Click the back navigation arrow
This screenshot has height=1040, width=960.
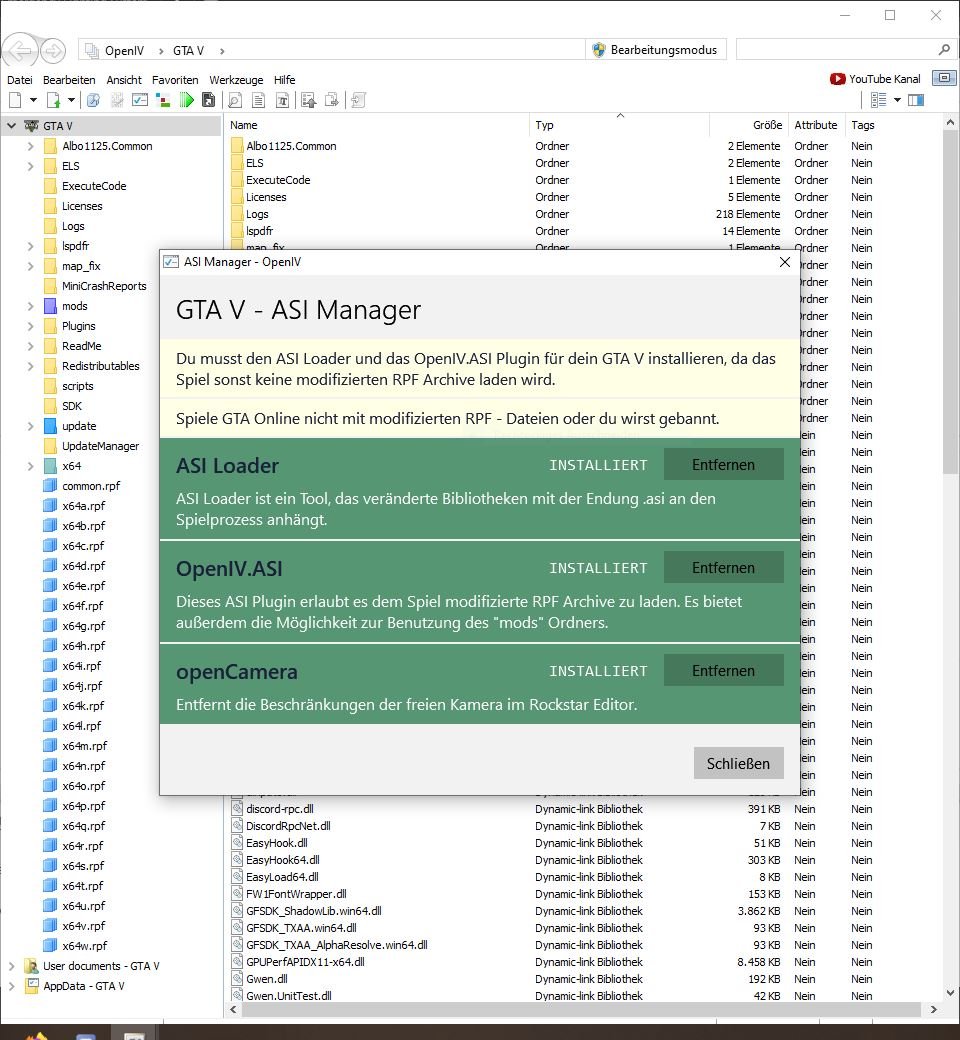coord(20,50)
